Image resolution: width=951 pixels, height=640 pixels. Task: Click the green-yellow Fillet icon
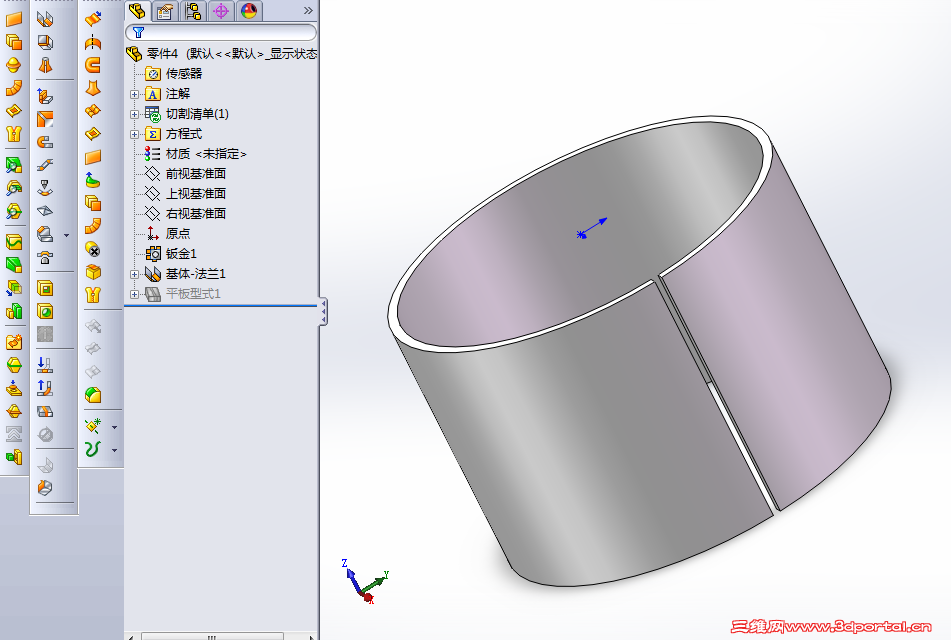(93, 395)
